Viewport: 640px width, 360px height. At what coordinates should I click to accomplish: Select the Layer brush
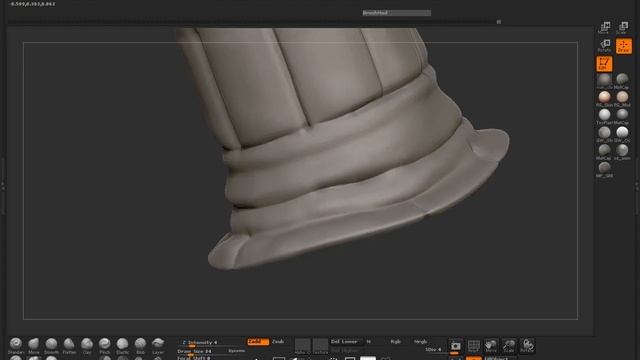click(158, 346)
